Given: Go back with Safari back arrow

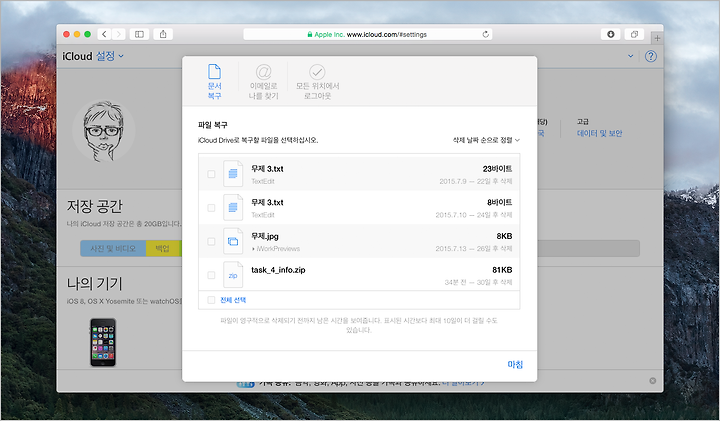Looking at the screenshot, I should click(x=105, y=34).
